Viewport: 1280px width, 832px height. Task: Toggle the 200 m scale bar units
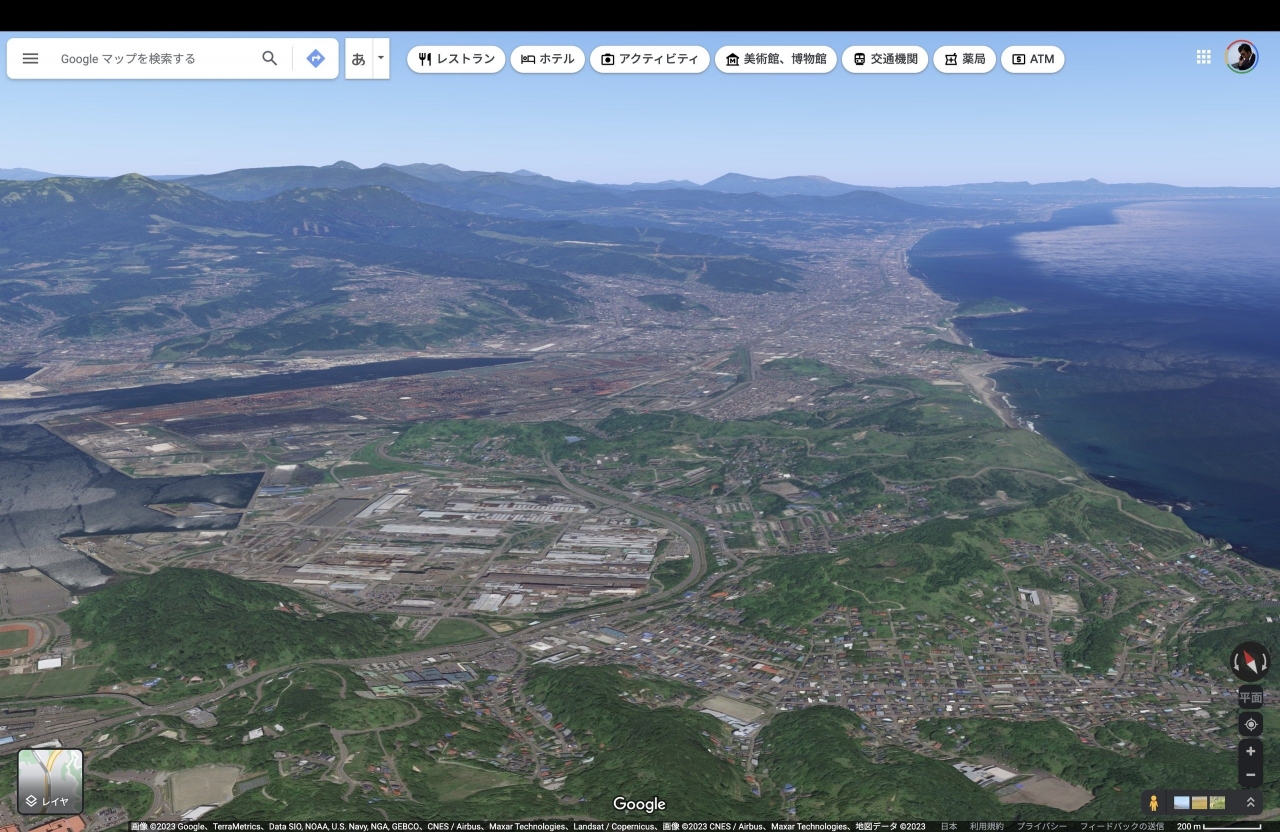(1218, 827)
